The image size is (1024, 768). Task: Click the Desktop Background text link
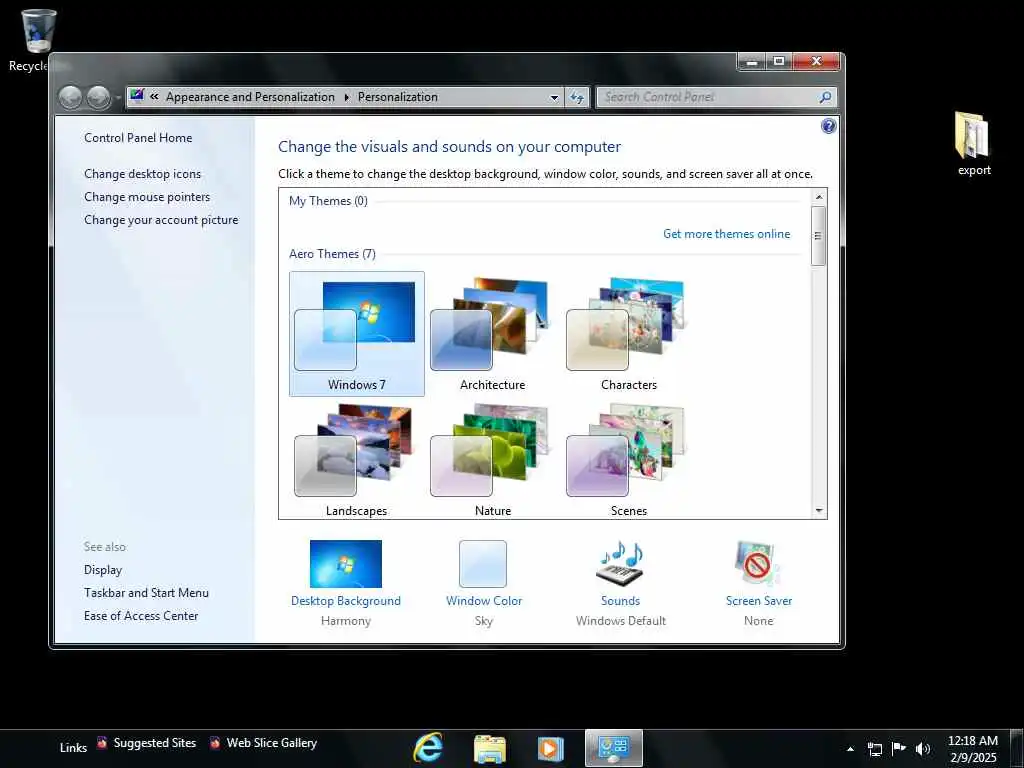pos(345,601)
